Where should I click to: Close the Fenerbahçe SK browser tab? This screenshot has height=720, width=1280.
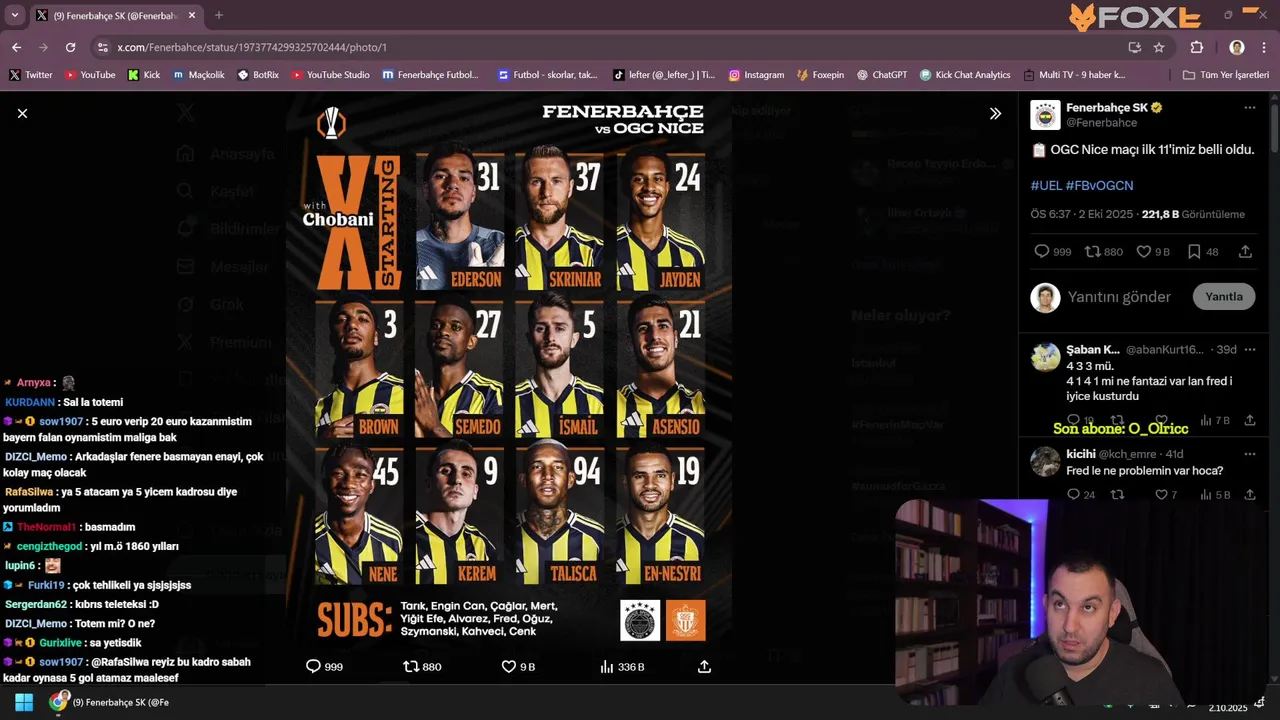click(x=194, y=15)
